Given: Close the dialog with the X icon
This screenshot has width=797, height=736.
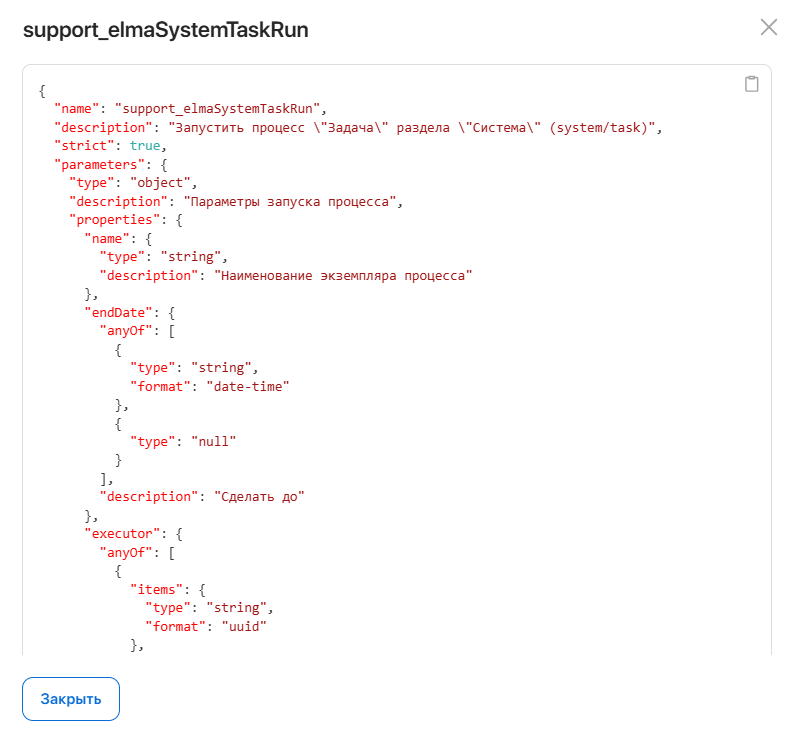Looking at the screenshot, I should pos(768,27).
